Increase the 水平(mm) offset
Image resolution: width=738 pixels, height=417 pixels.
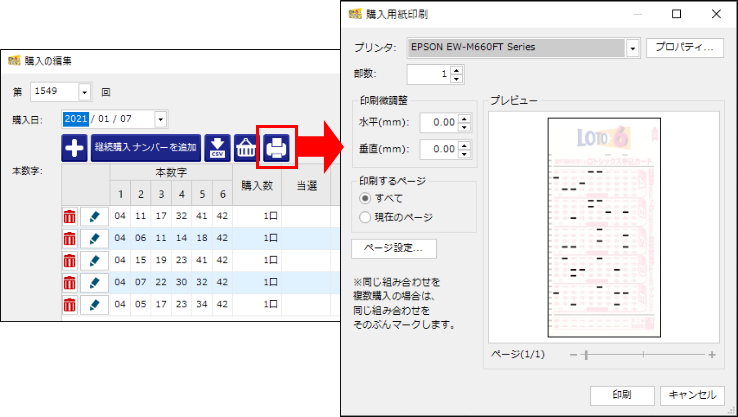pyautogui.click(x=464, y=119)
